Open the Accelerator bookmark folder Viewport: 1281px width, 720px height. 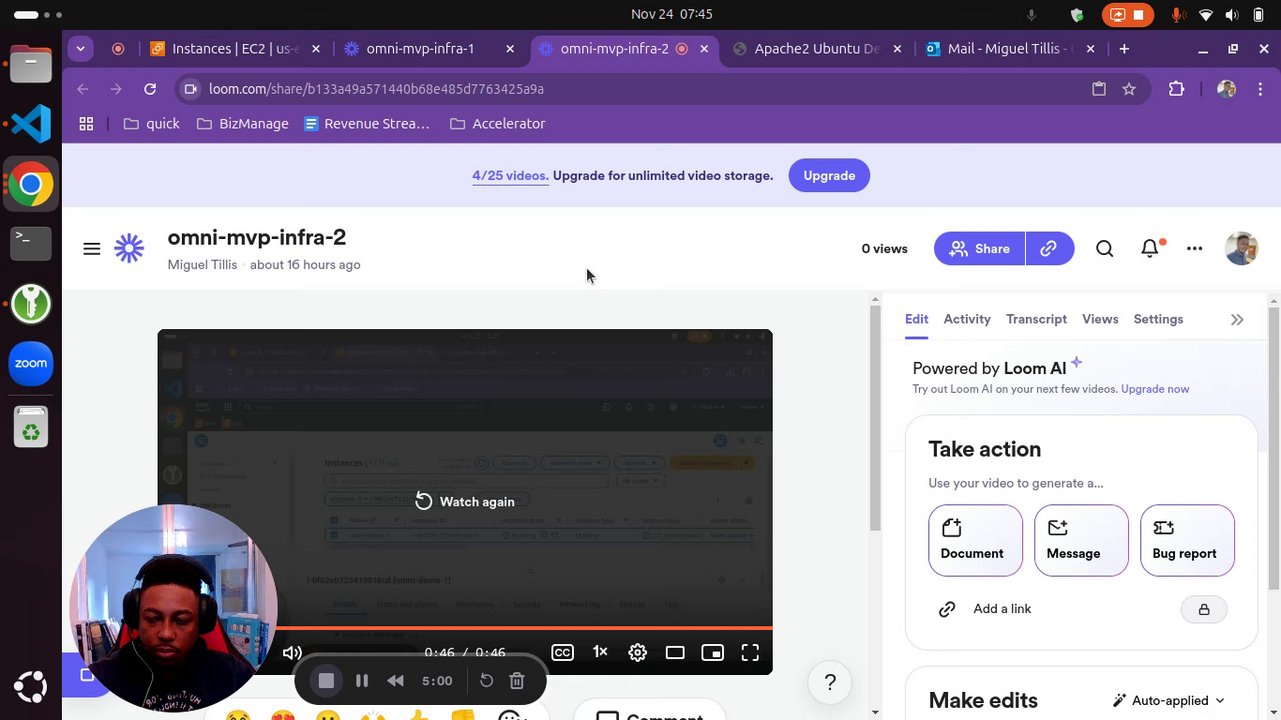point(498,124)
